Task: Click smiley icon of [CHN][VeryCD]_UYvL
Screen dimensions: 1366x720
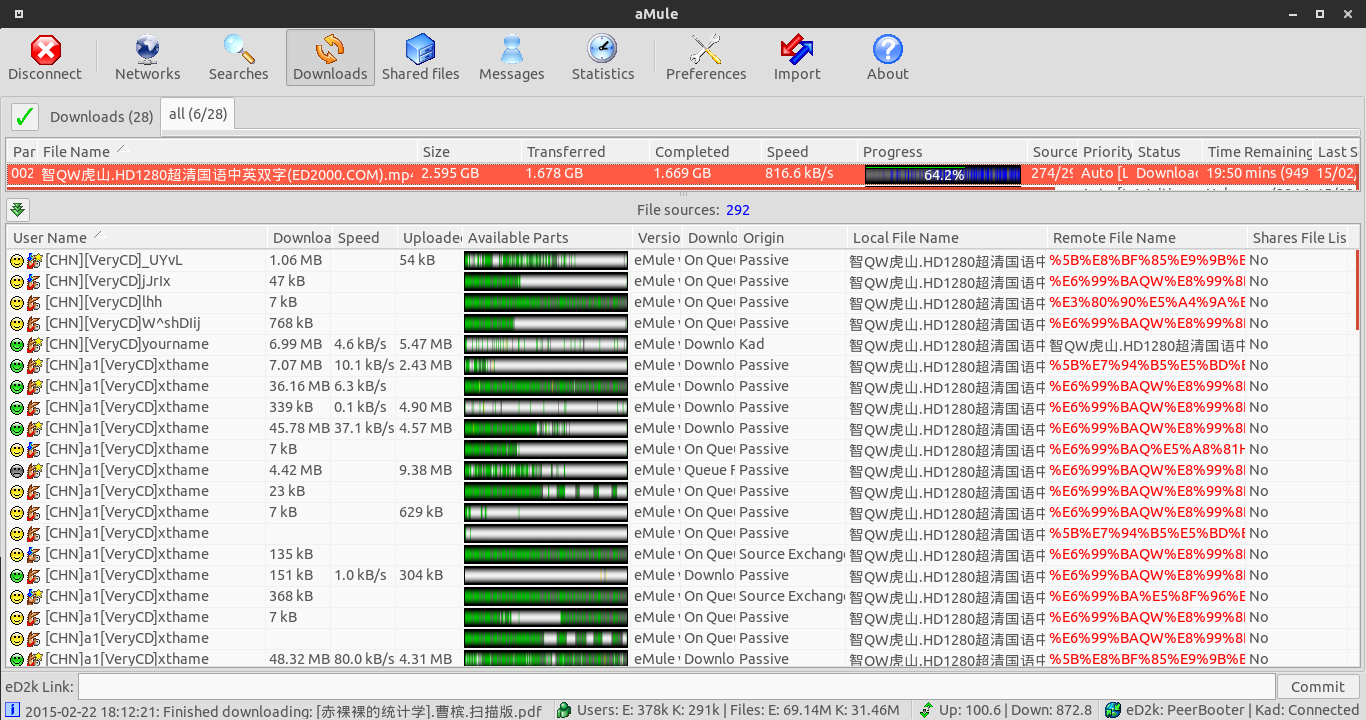Action: click(x=17, y=260)
